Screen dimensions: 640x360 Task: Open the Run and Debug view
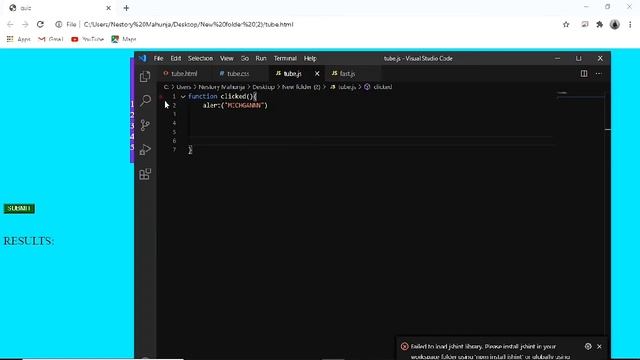[145, 149]
